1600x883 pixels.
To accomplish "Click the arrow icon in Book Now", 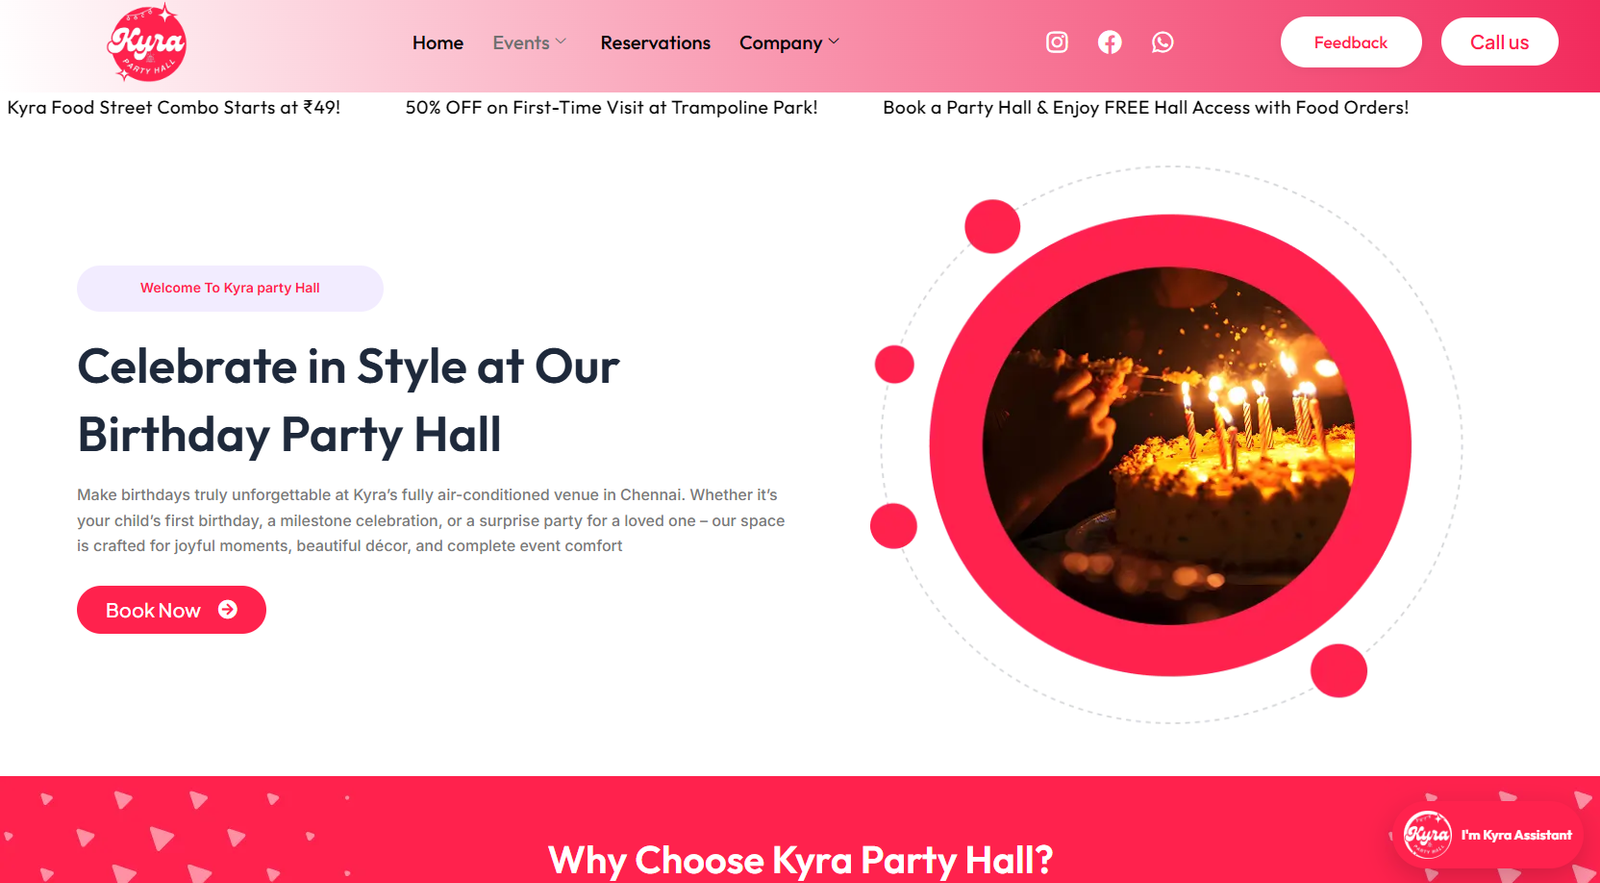I will click(228, 610).
